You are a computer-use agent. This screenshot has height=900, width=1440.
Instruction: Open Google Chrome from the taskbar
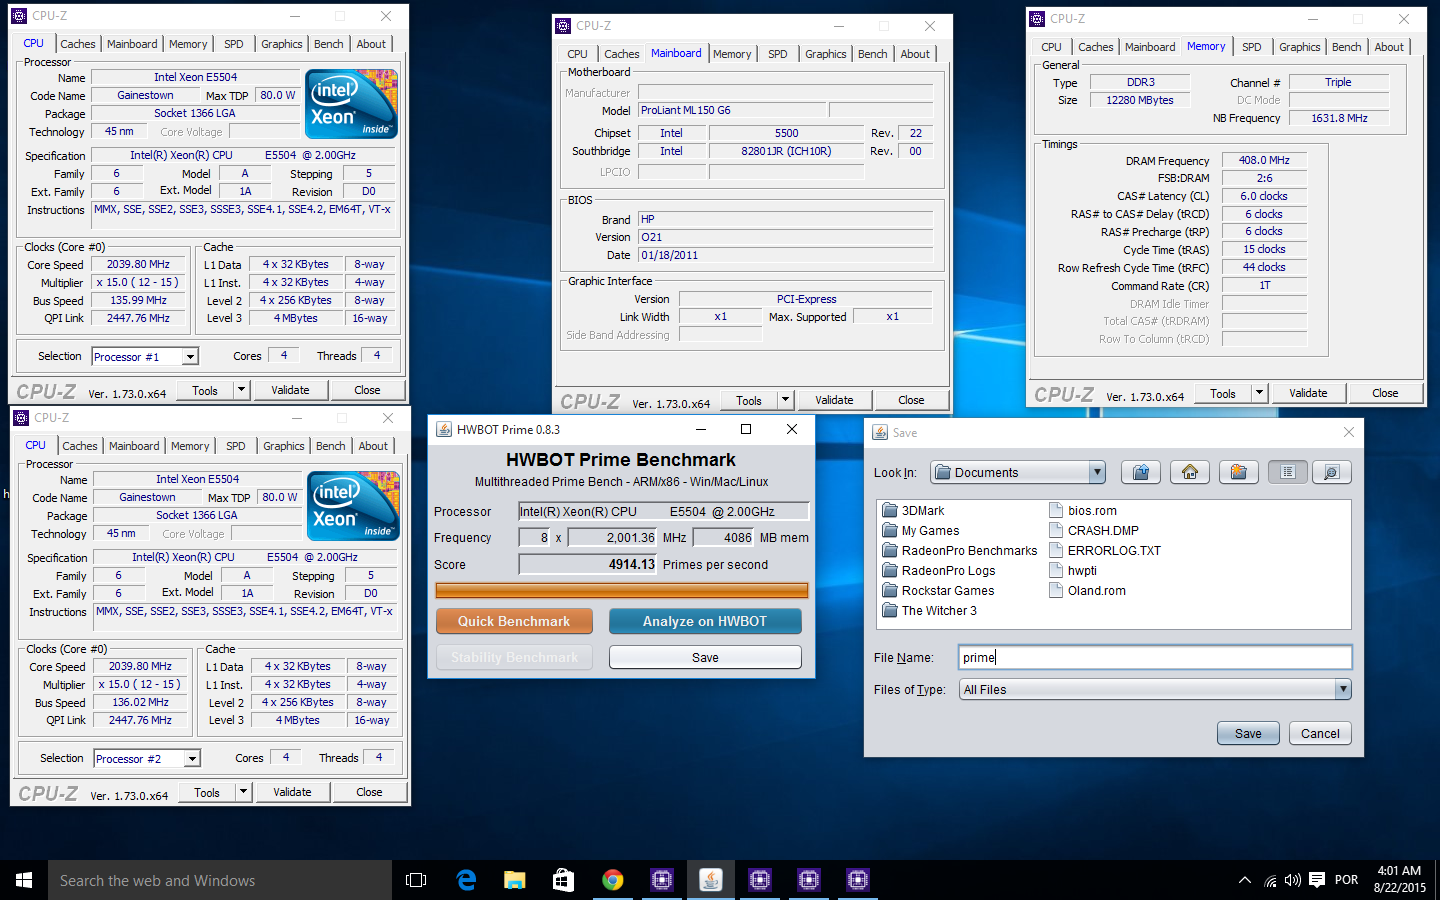[x=613, y=880]
